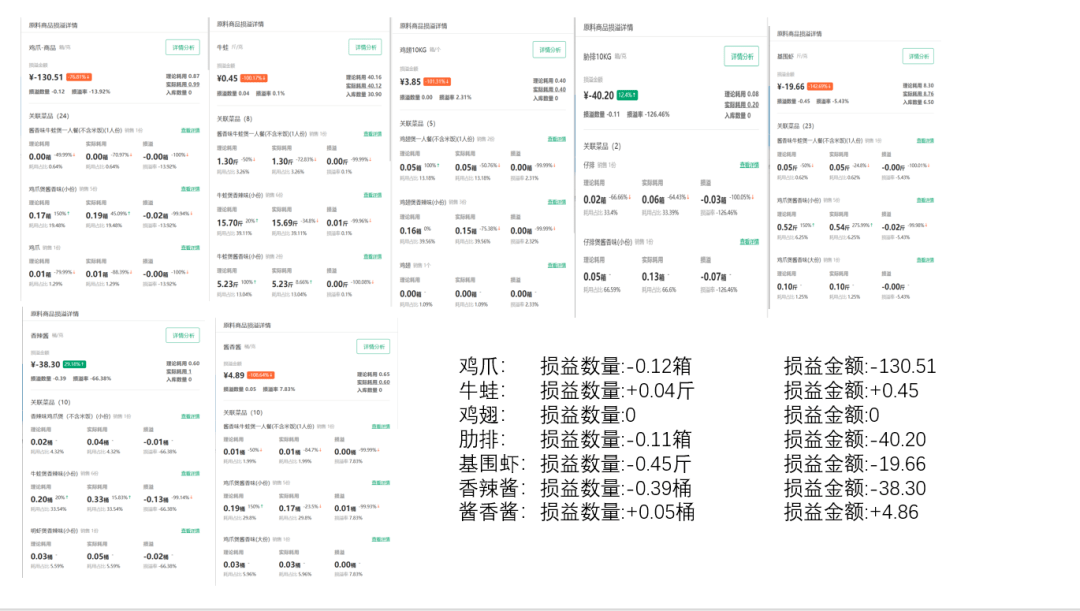Click 详情分析 button in 鸡翅10KG panel

pos(548,49)
